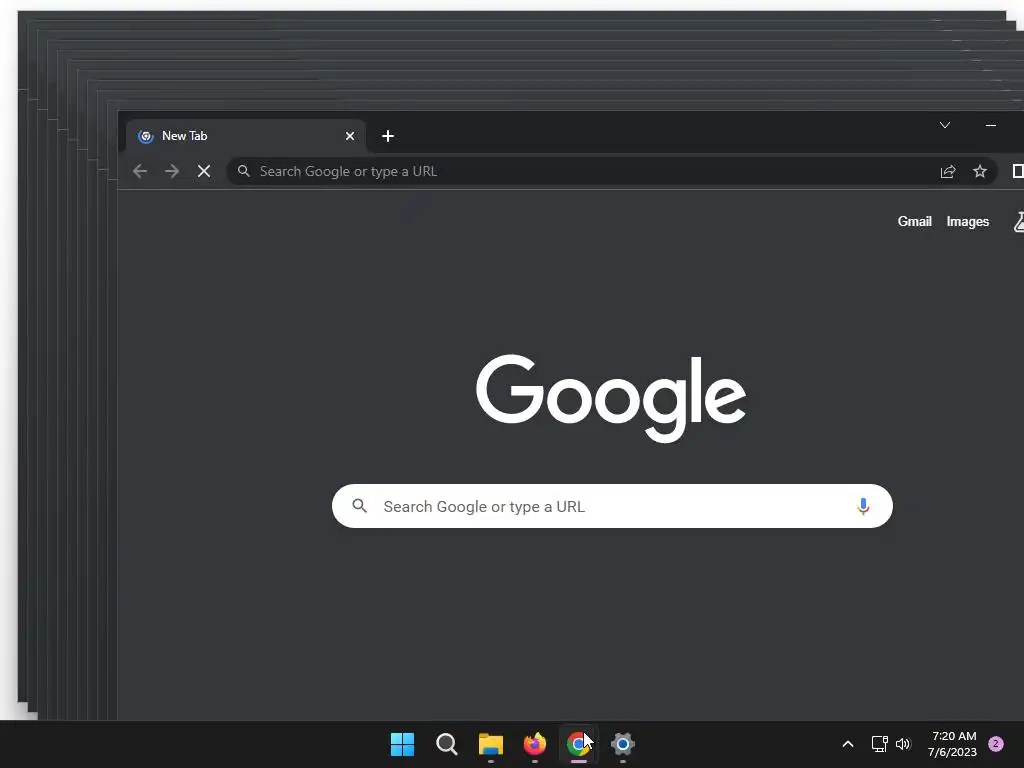Switch to Firefox in the taskbar

pos(535,744)
